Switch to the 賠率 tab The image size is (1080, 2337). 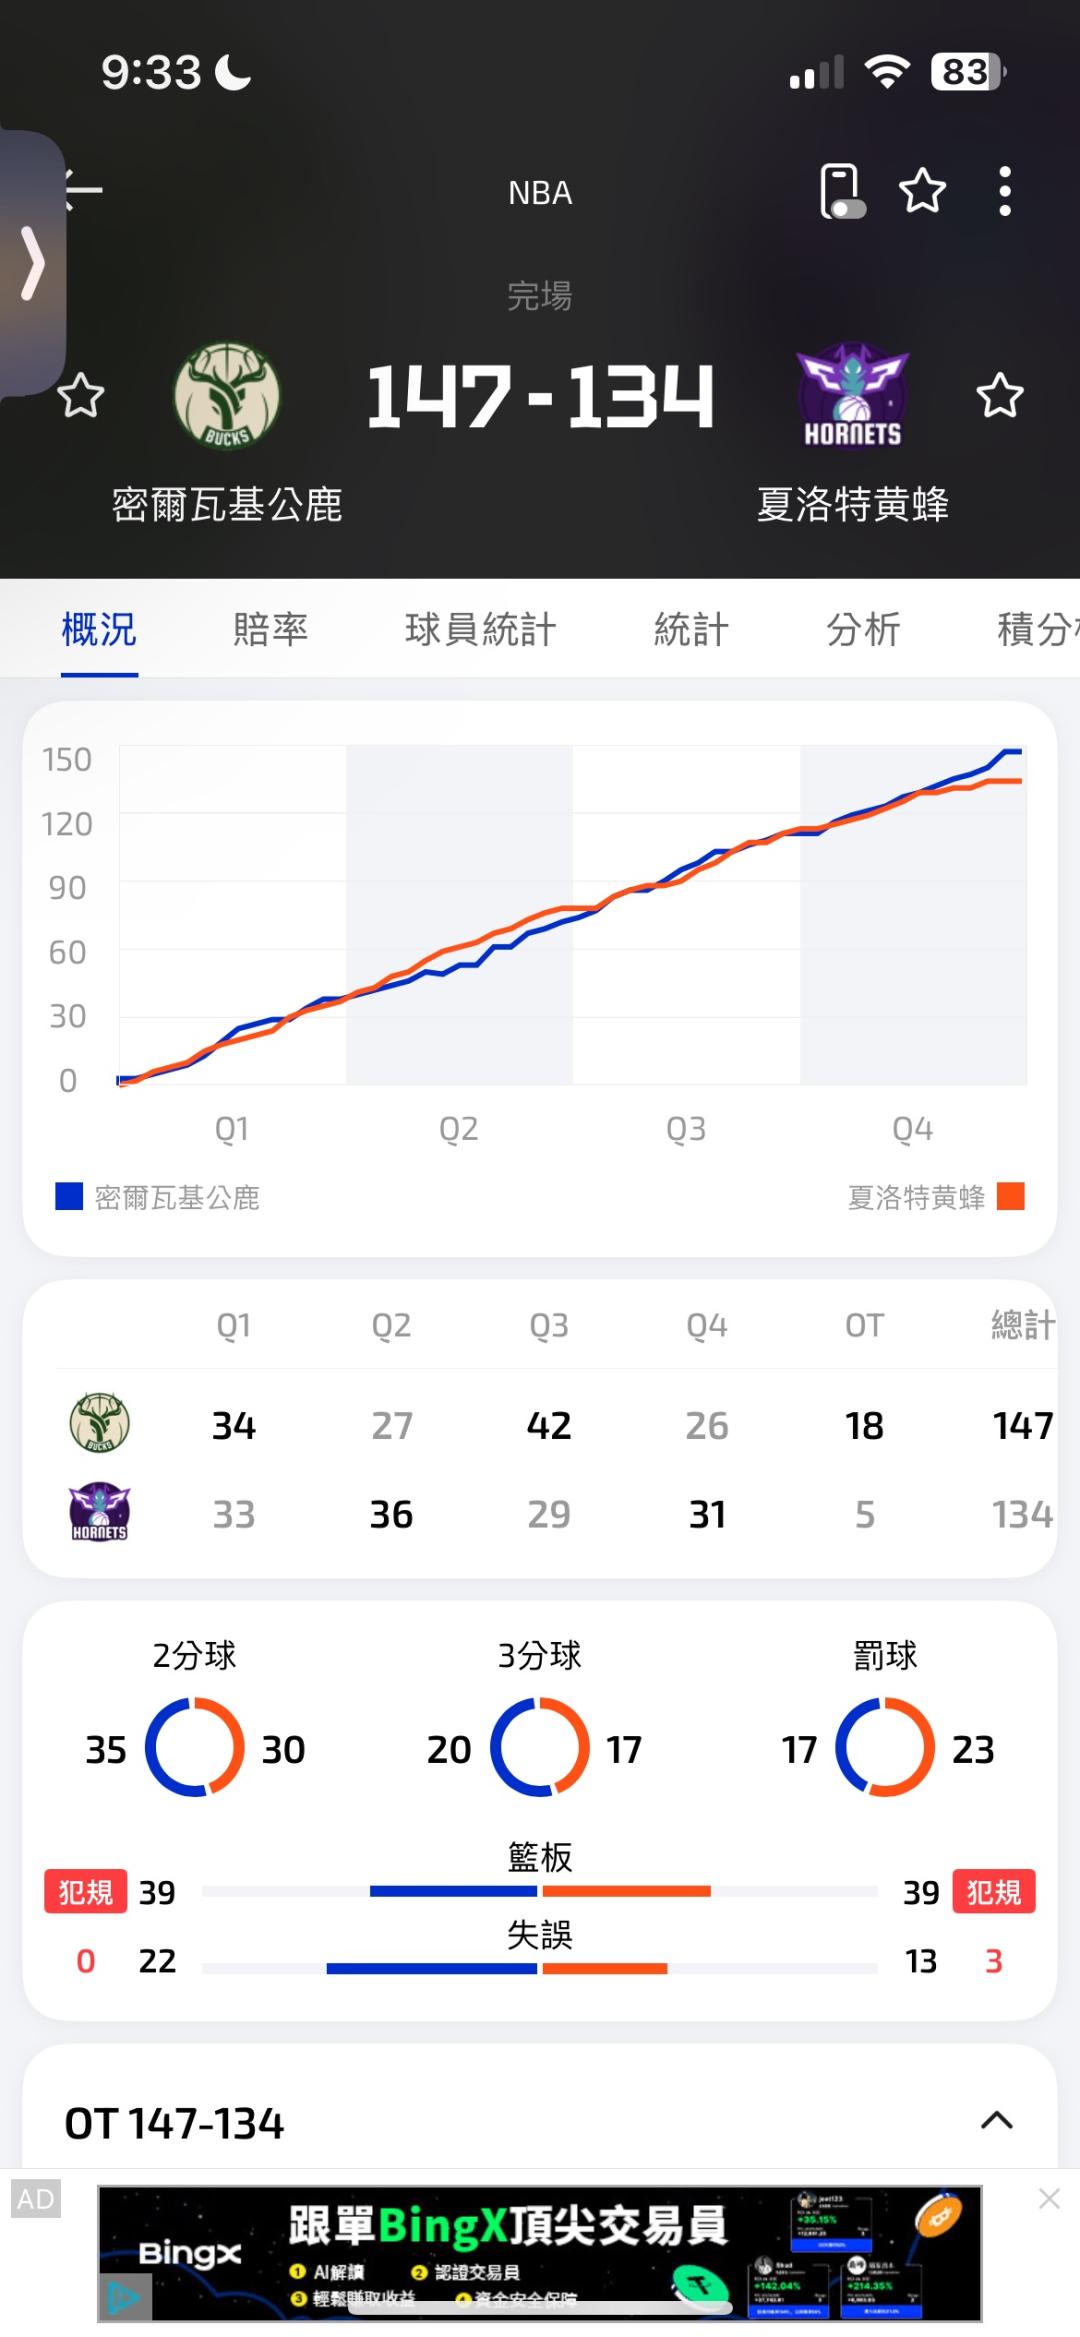coord(270,630)
